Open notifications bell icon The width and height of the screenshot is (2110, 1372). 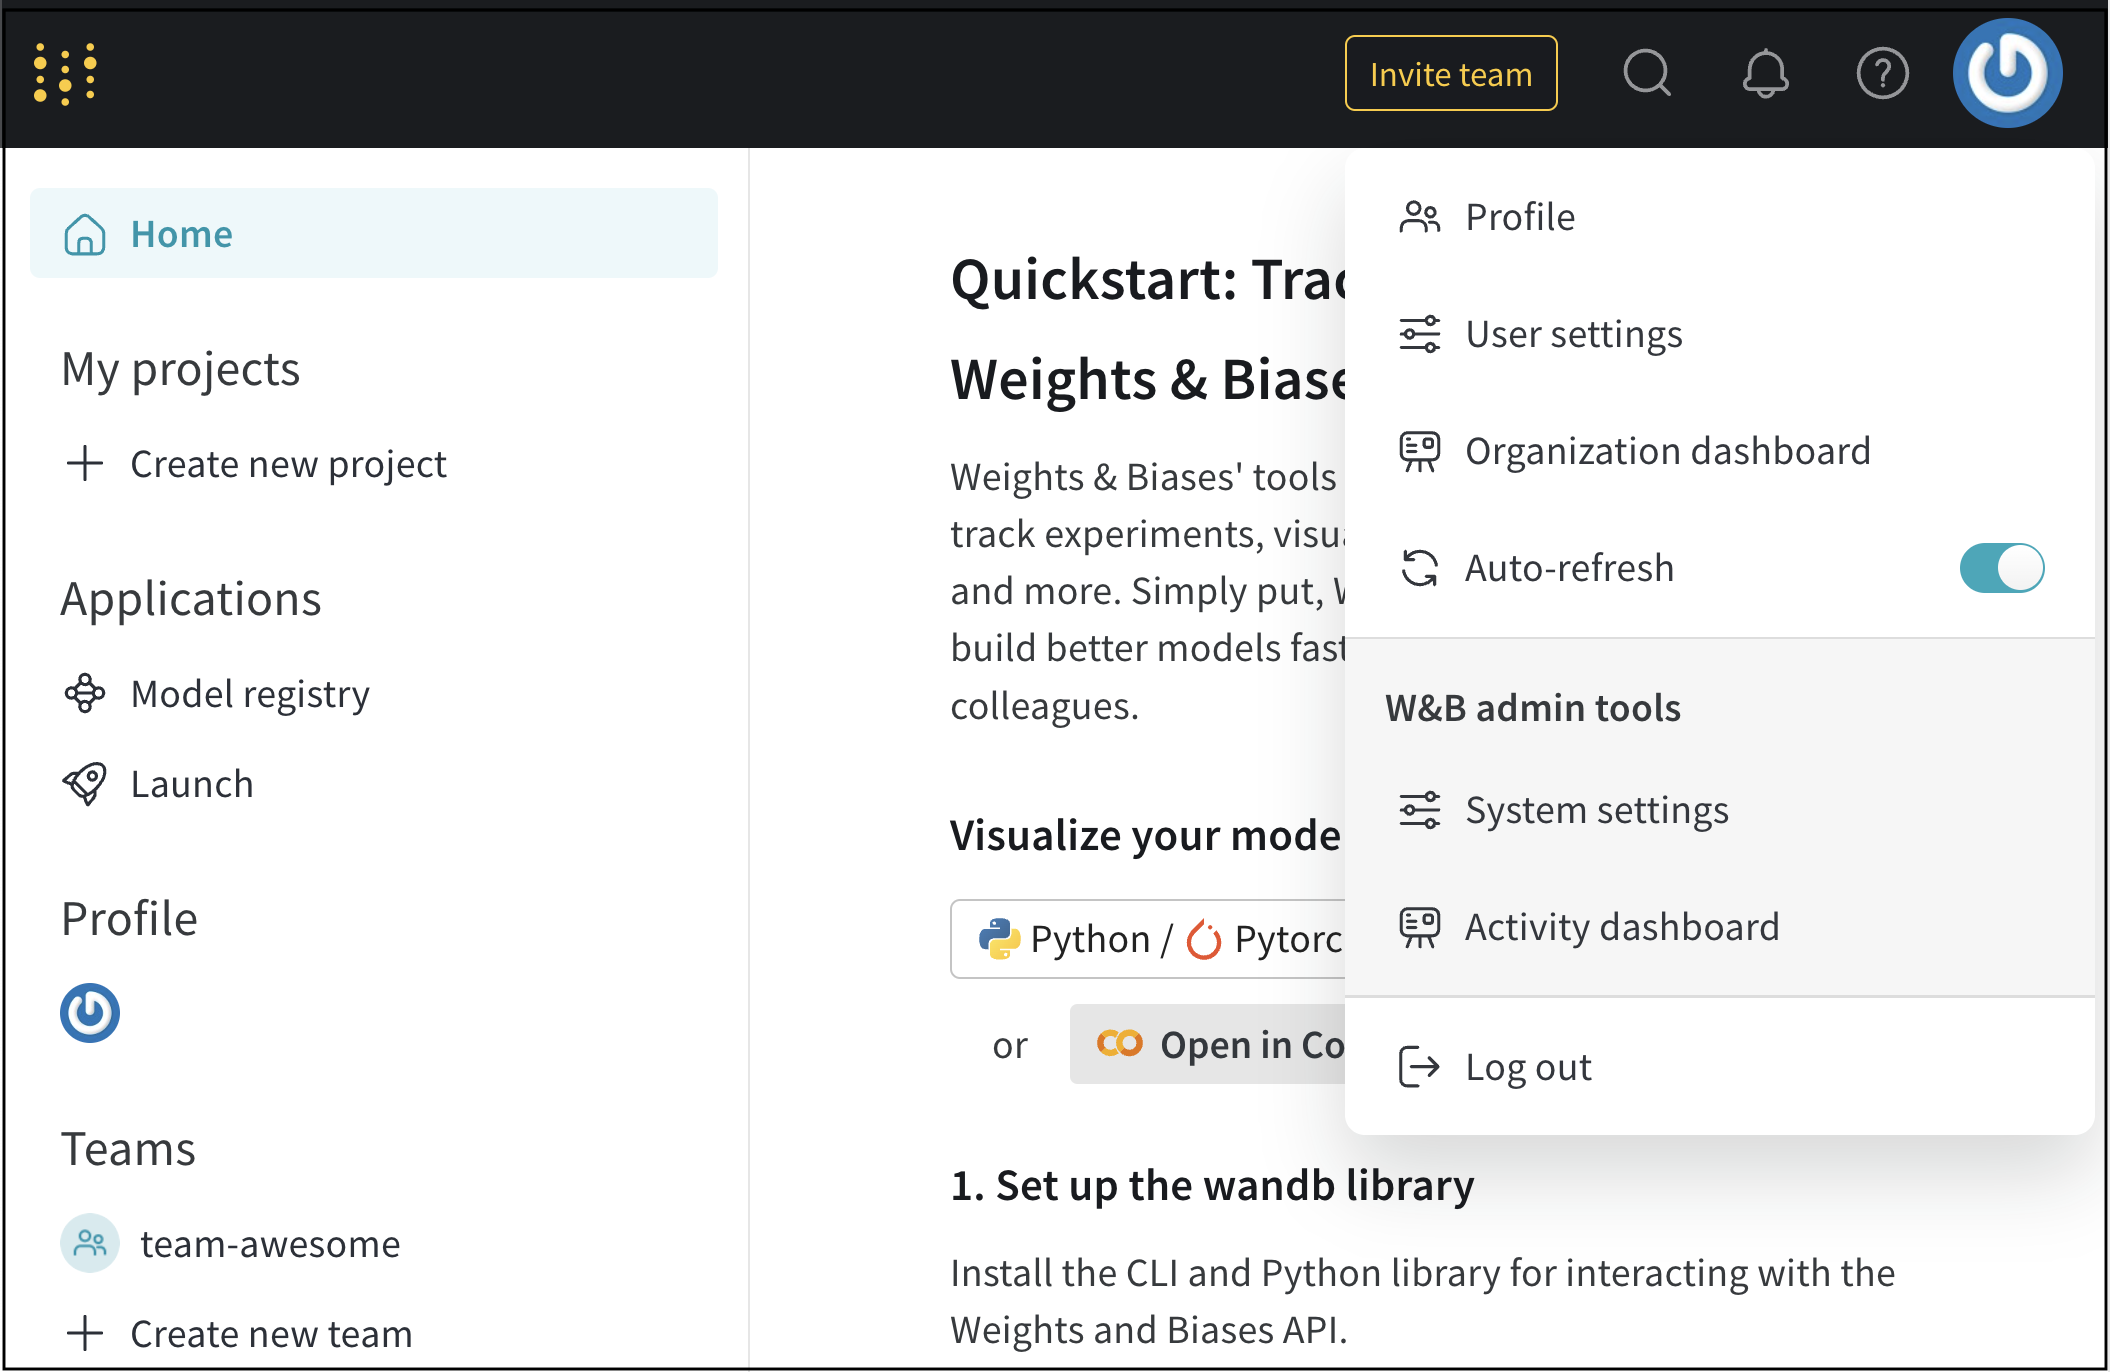(x=1765, y=74)
